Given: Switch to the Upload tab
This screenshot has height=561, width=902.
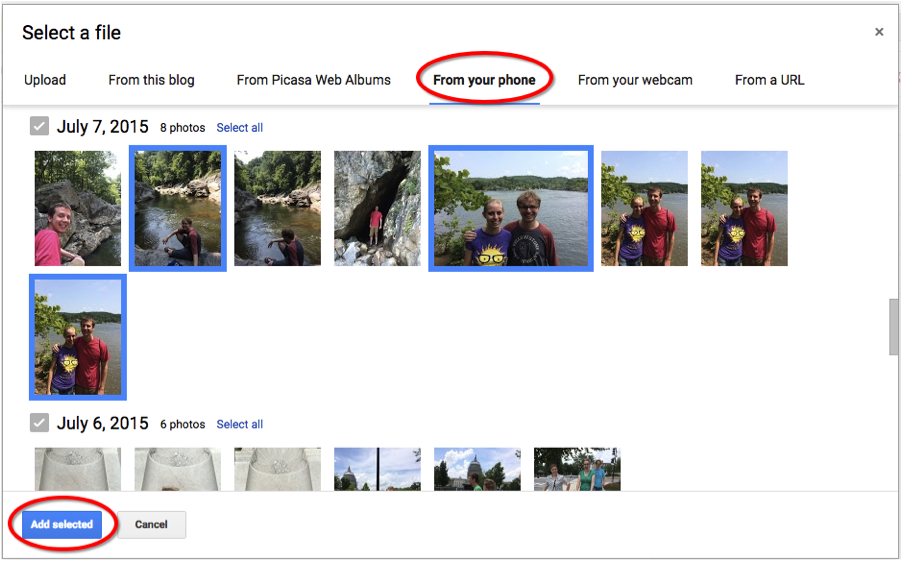Looking at the screenshot, I should coord(45,80).
